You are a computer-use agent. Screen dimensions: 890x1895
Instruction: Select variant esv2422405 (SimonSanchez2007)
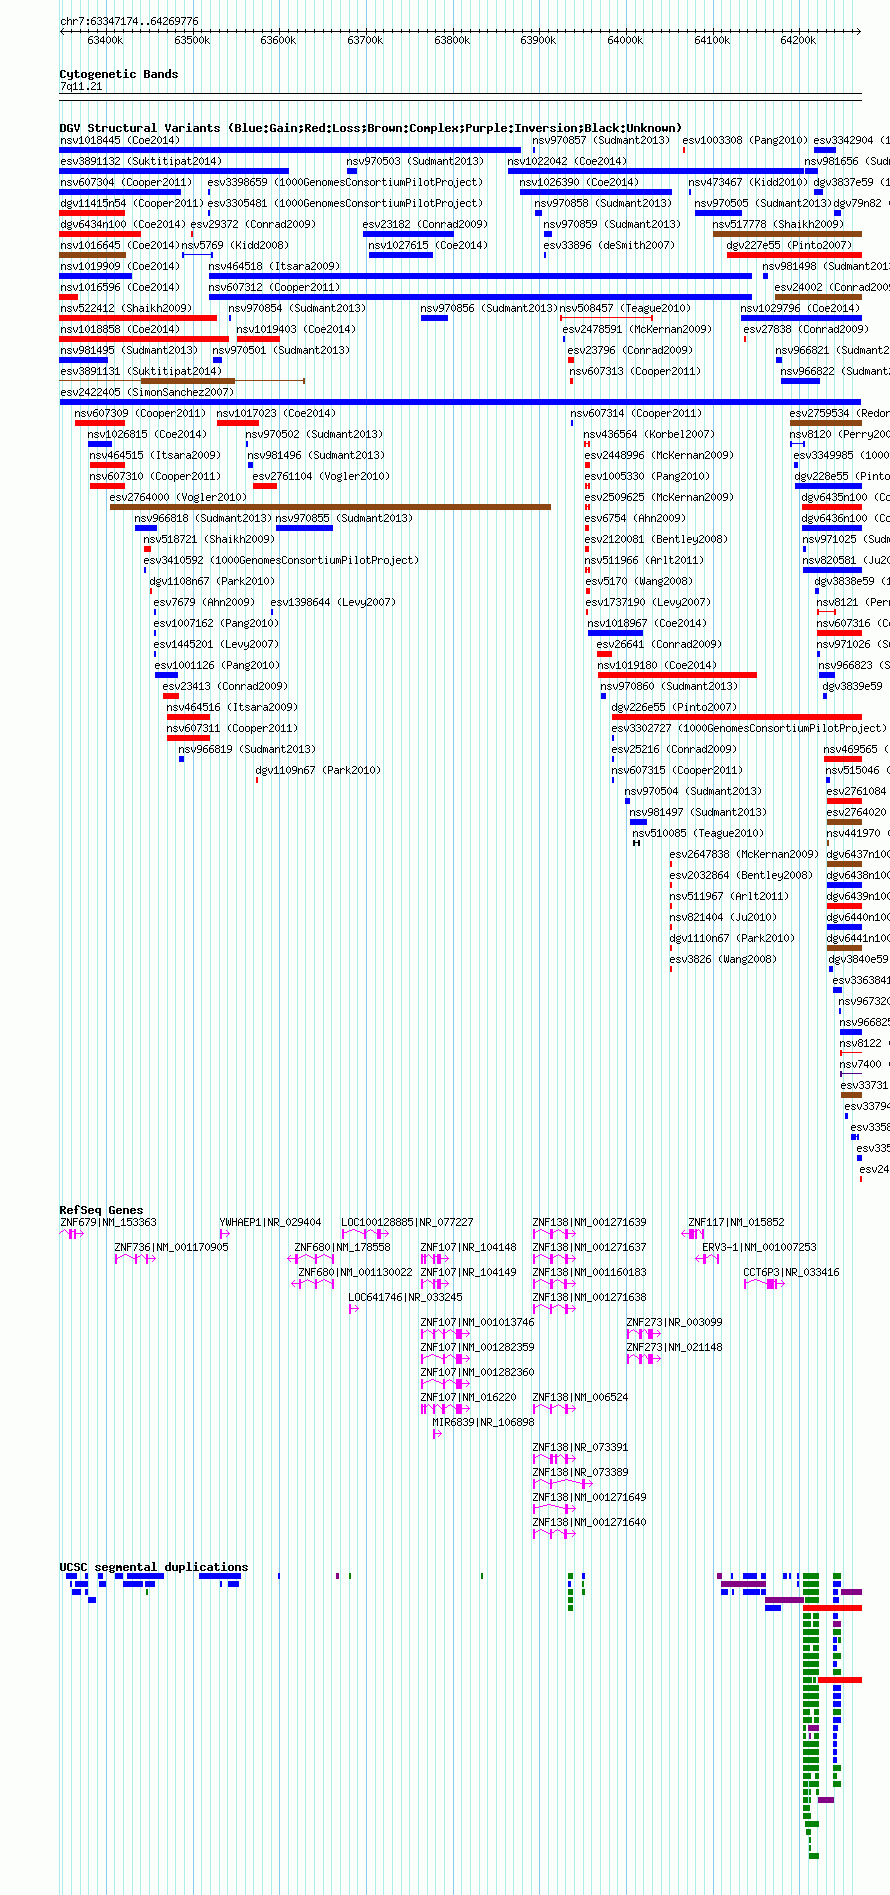point(146,392)
